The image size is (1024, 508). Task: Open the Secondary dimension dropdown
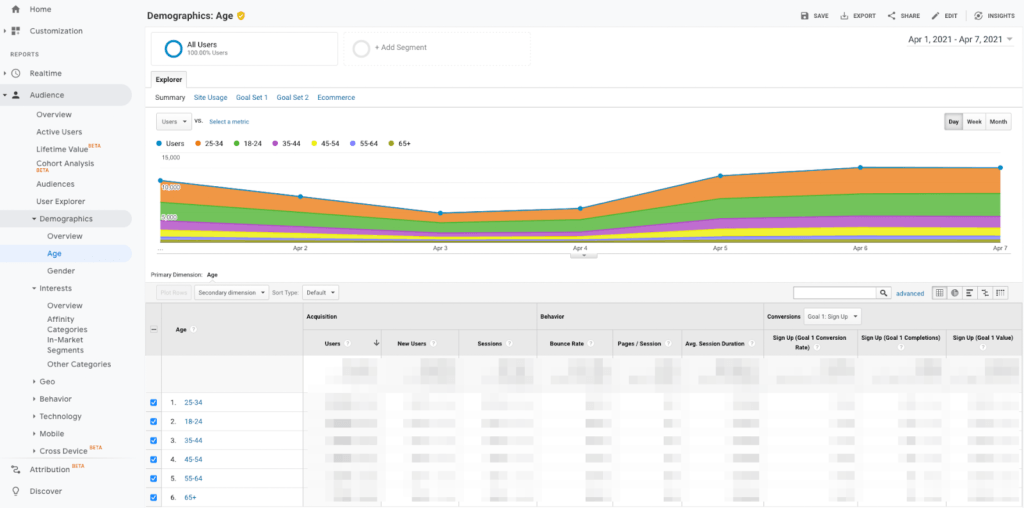click(x=232, y=293)
